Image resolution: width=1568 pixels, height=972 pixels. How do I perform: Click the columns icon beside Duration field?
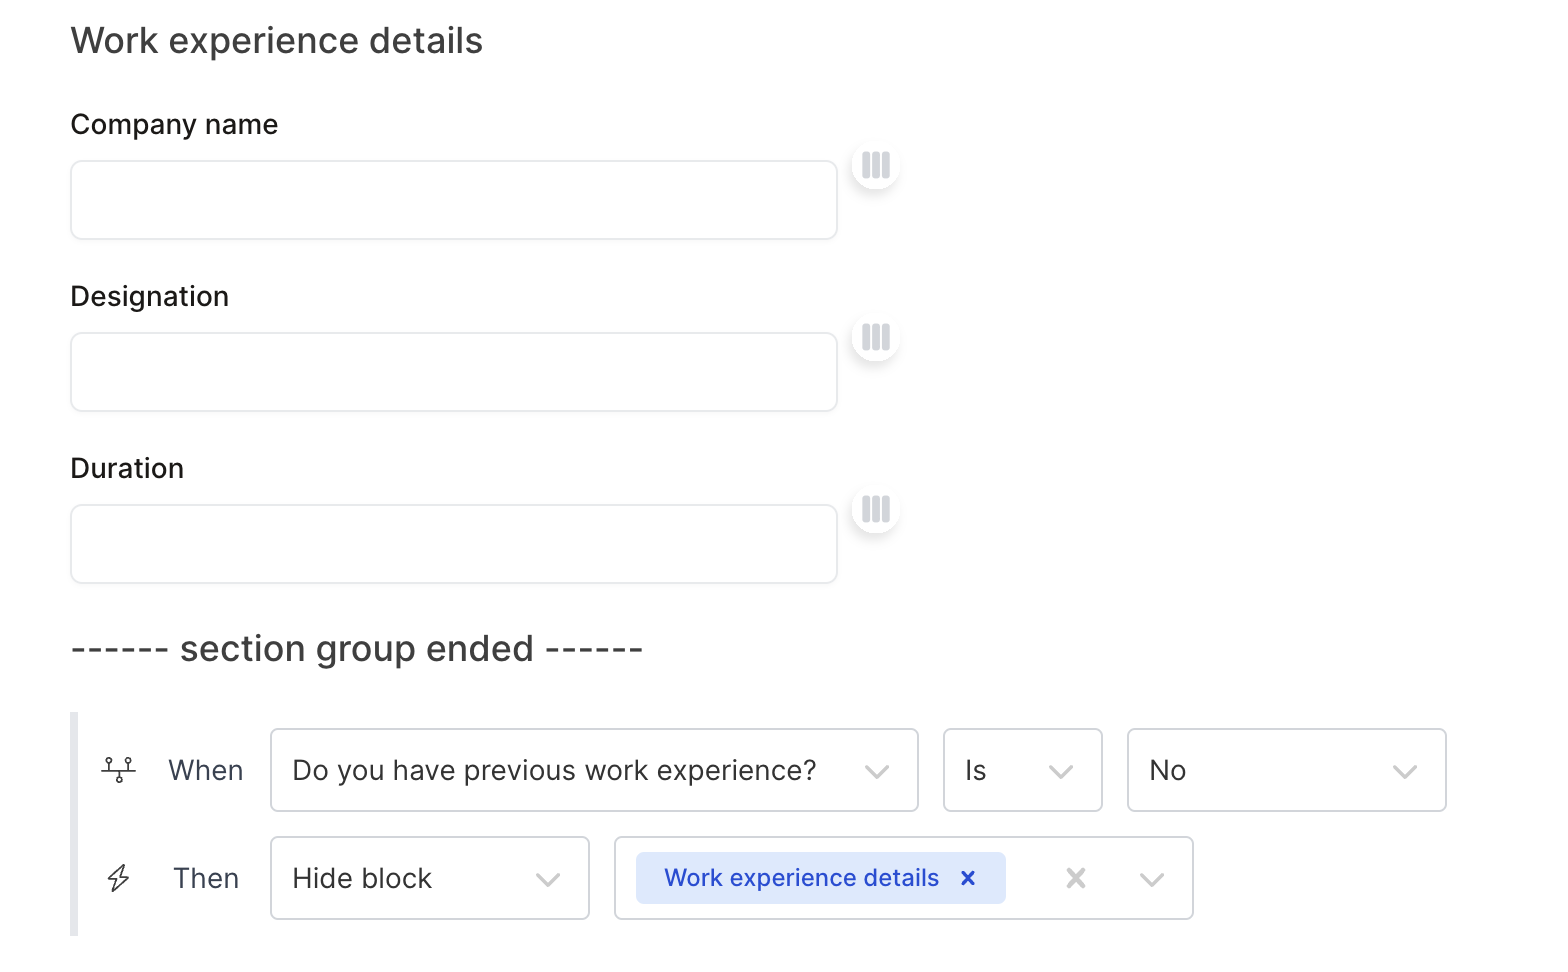coord(875,509)
